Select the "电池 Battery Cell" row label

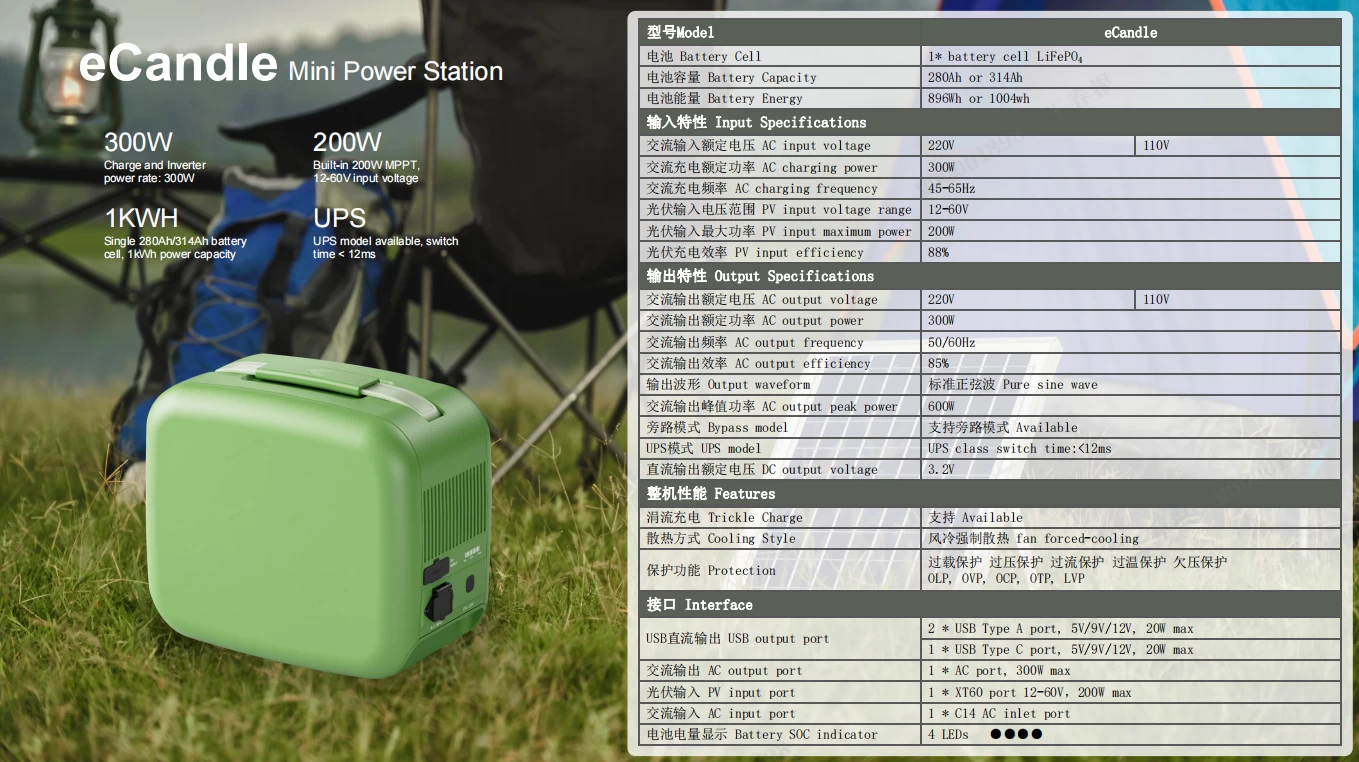pyautogui.click(x=704, y=56)
